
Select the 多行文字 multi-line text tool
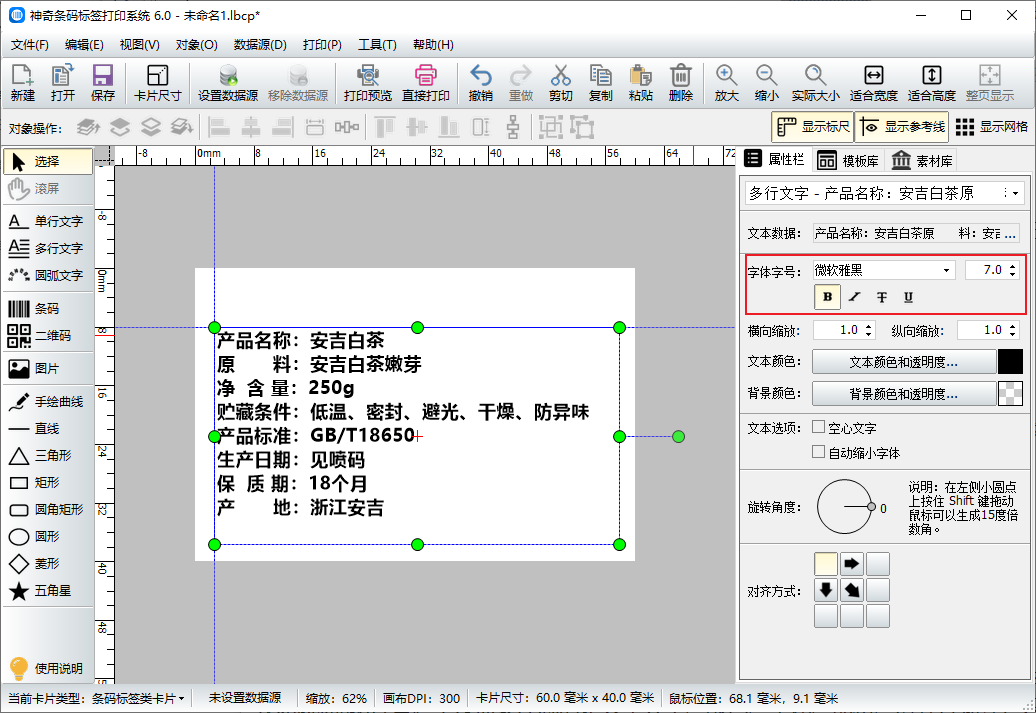pos(47,248)
